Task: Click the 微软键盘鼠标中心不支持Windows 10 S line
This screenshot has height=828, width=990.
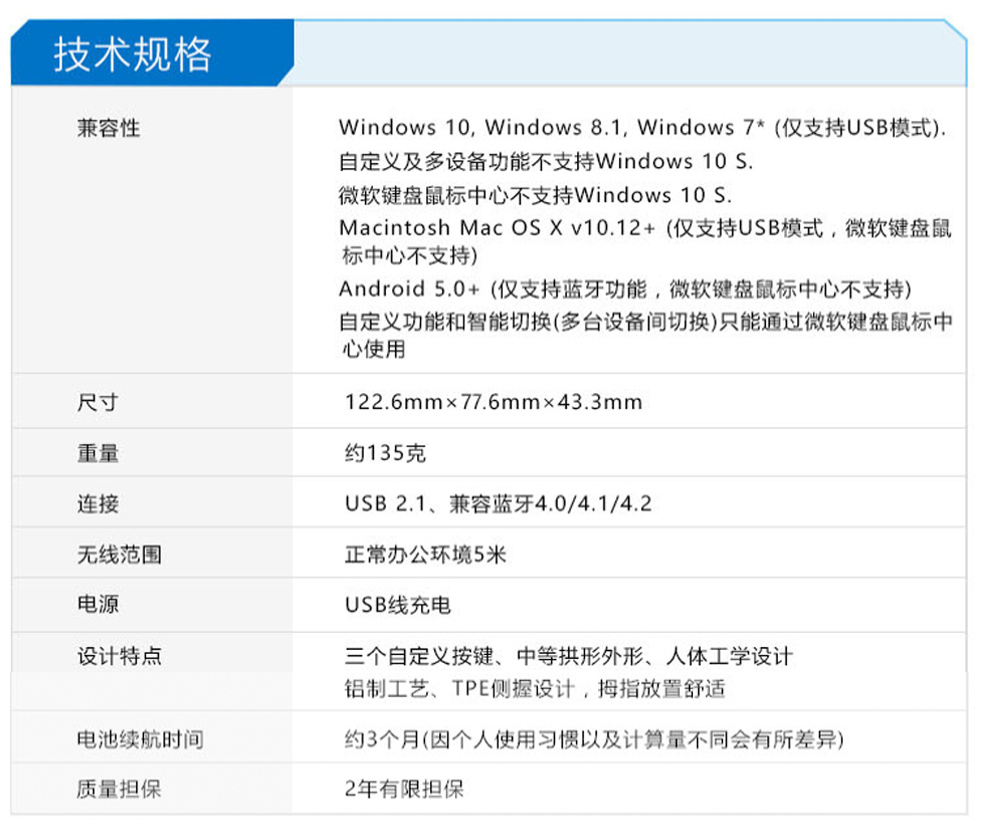Action: coord(535,195)
